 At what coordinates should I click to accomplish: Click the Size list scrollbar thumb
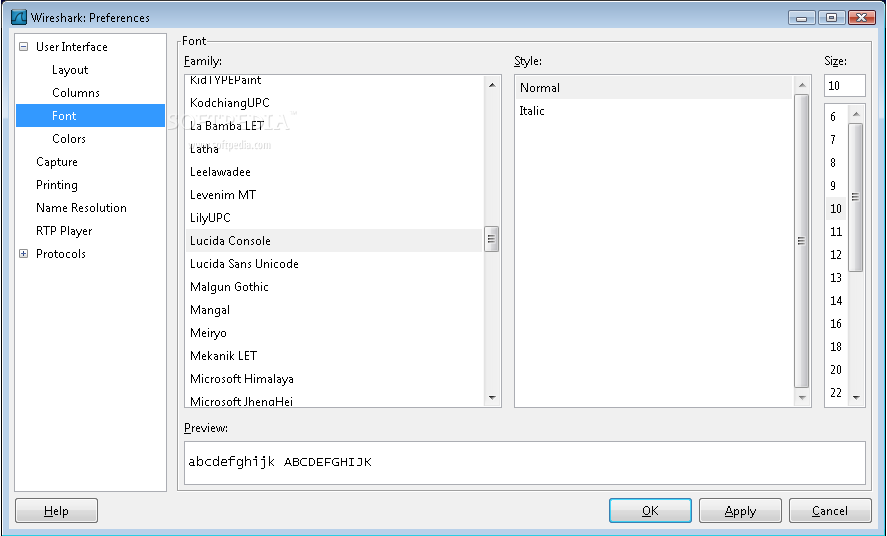[856, 197]
